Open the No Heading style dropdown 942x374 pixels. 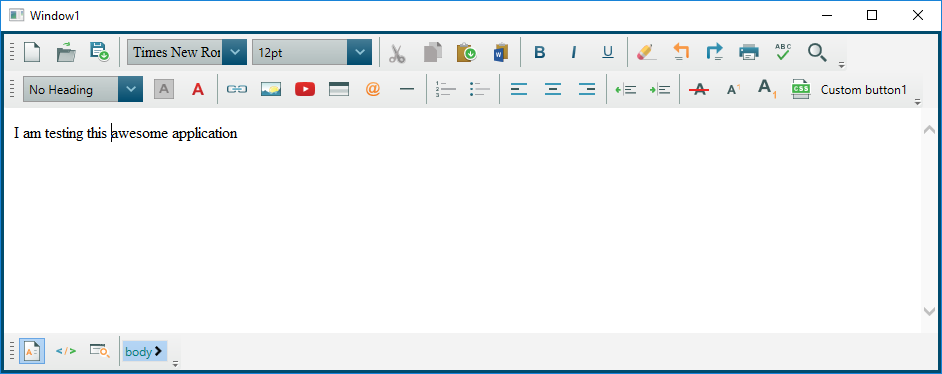pos(130,89)
